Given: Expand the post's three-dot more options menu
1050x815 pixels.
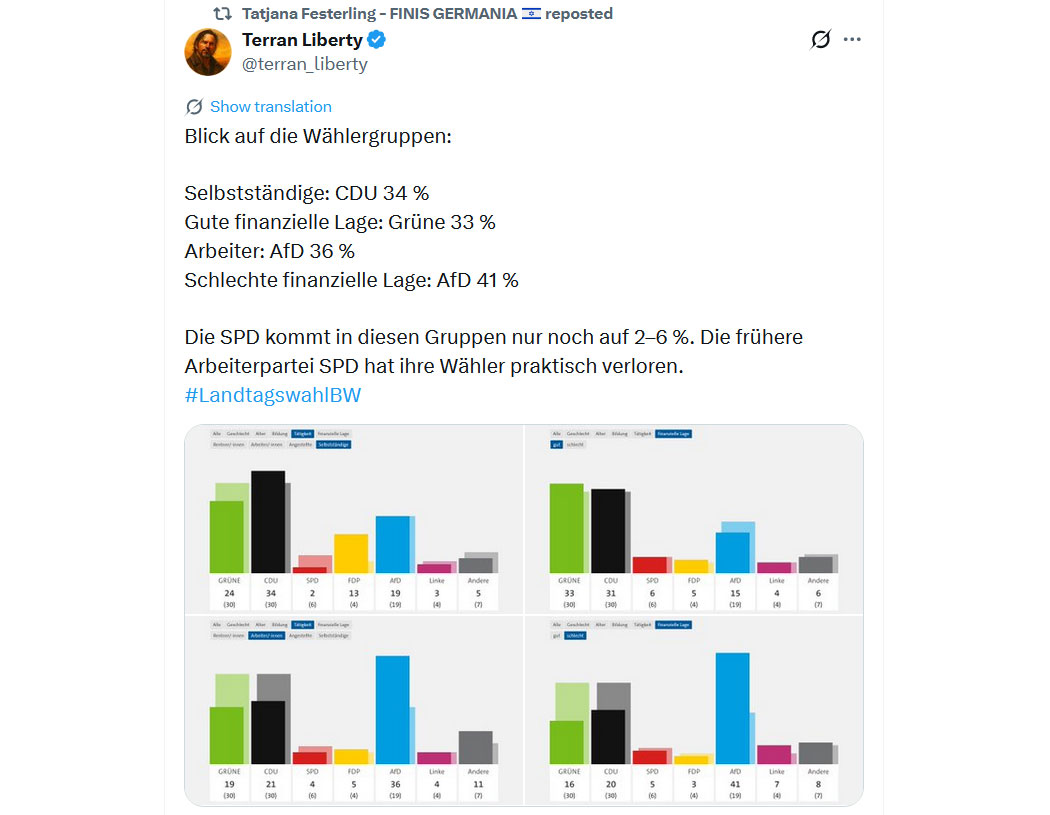Looking at the screenshot, I should click(852, 40).
